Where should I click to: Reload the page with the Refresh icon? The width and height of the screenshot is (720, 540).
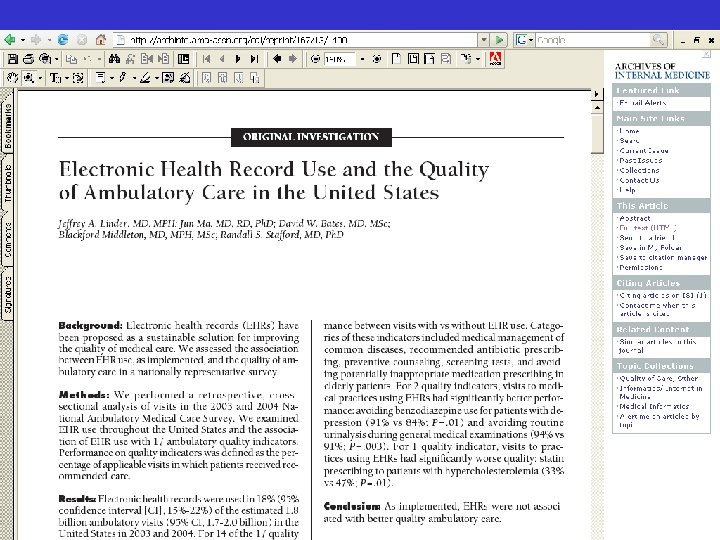click(x=62, y=40)
